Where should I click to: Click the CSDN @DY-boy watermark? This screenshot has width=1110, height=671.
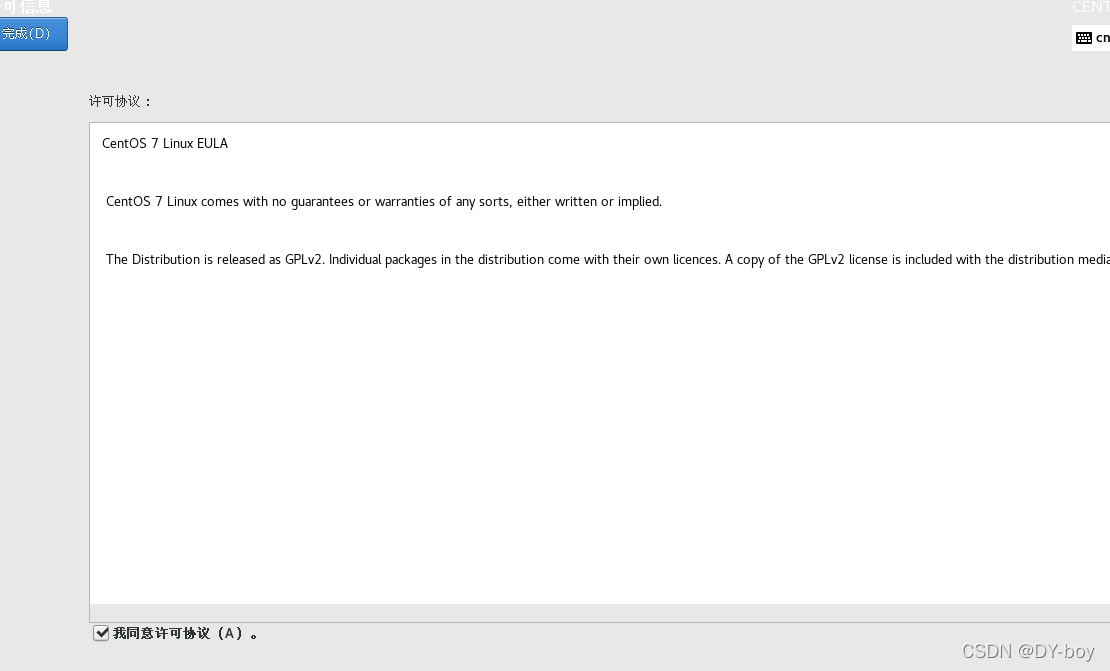[x=1028, y=651]
